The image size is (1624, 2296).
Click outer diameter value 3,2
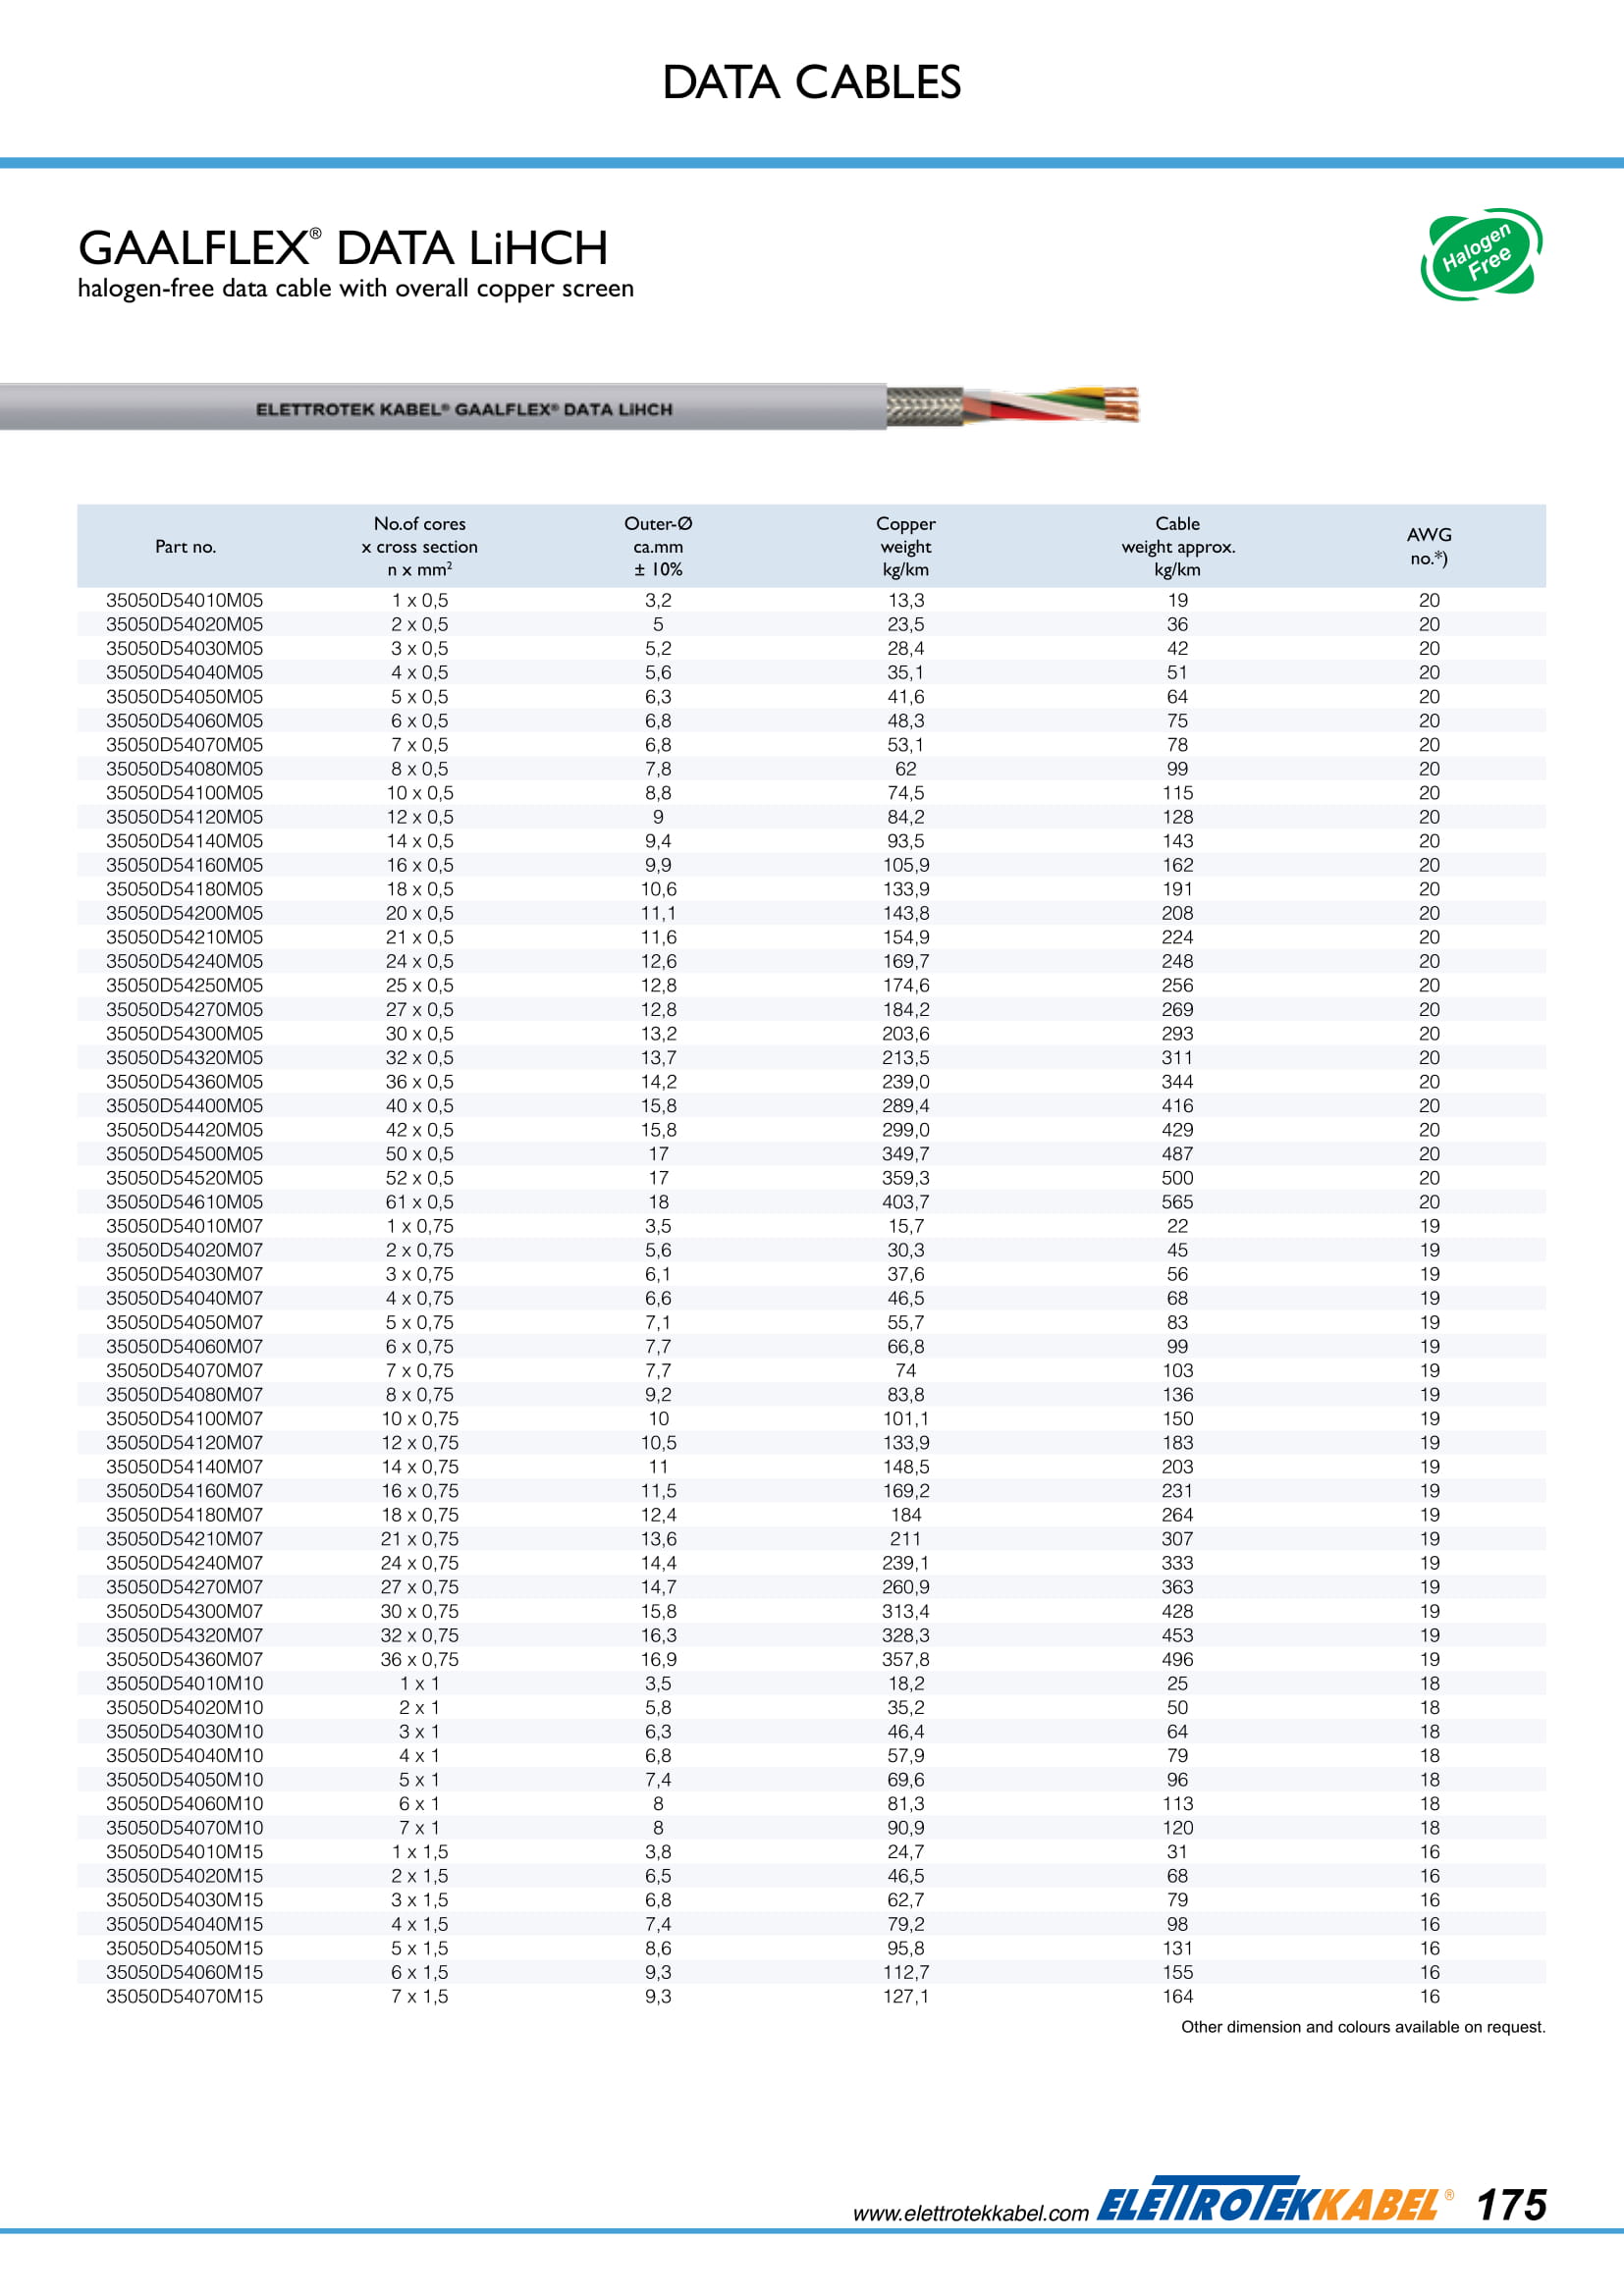(x=658, y=601)
